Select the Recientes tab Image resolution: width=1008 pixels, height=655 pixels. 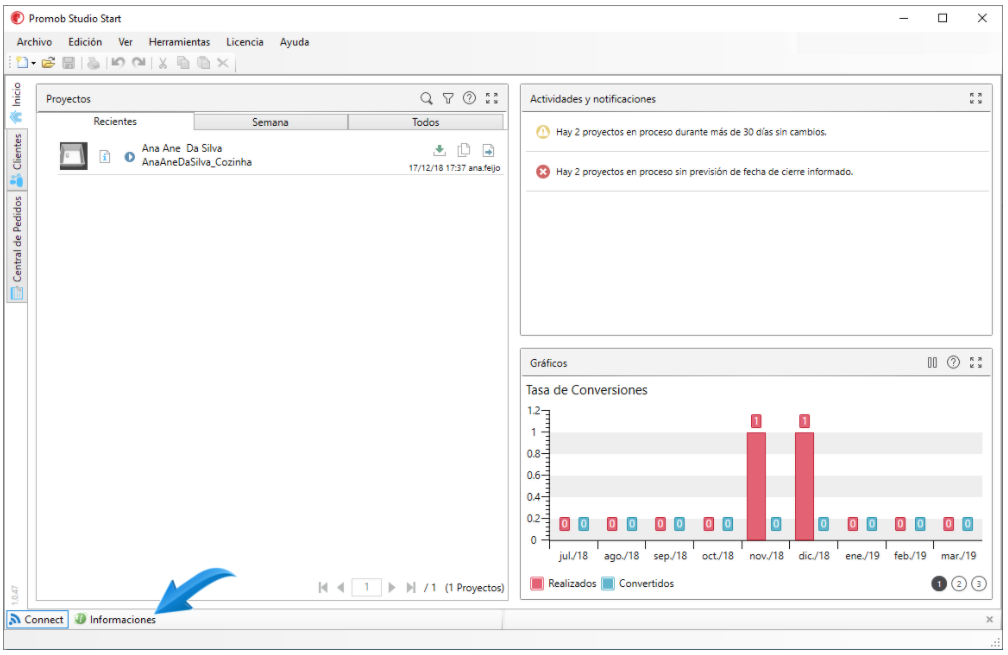[115, 121]
